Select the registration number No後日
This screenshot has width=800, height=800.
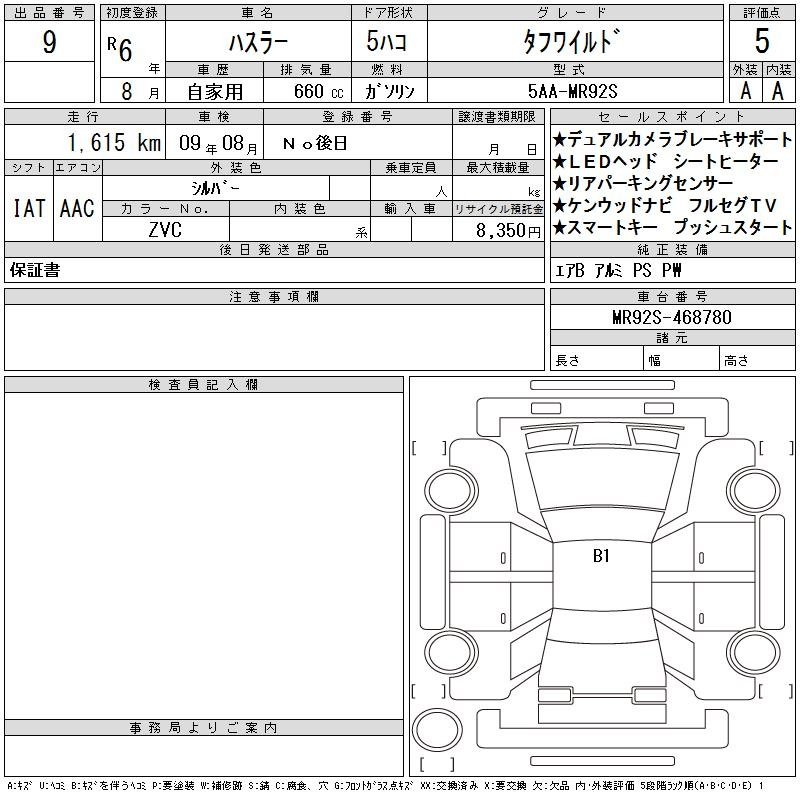point(315,143)
